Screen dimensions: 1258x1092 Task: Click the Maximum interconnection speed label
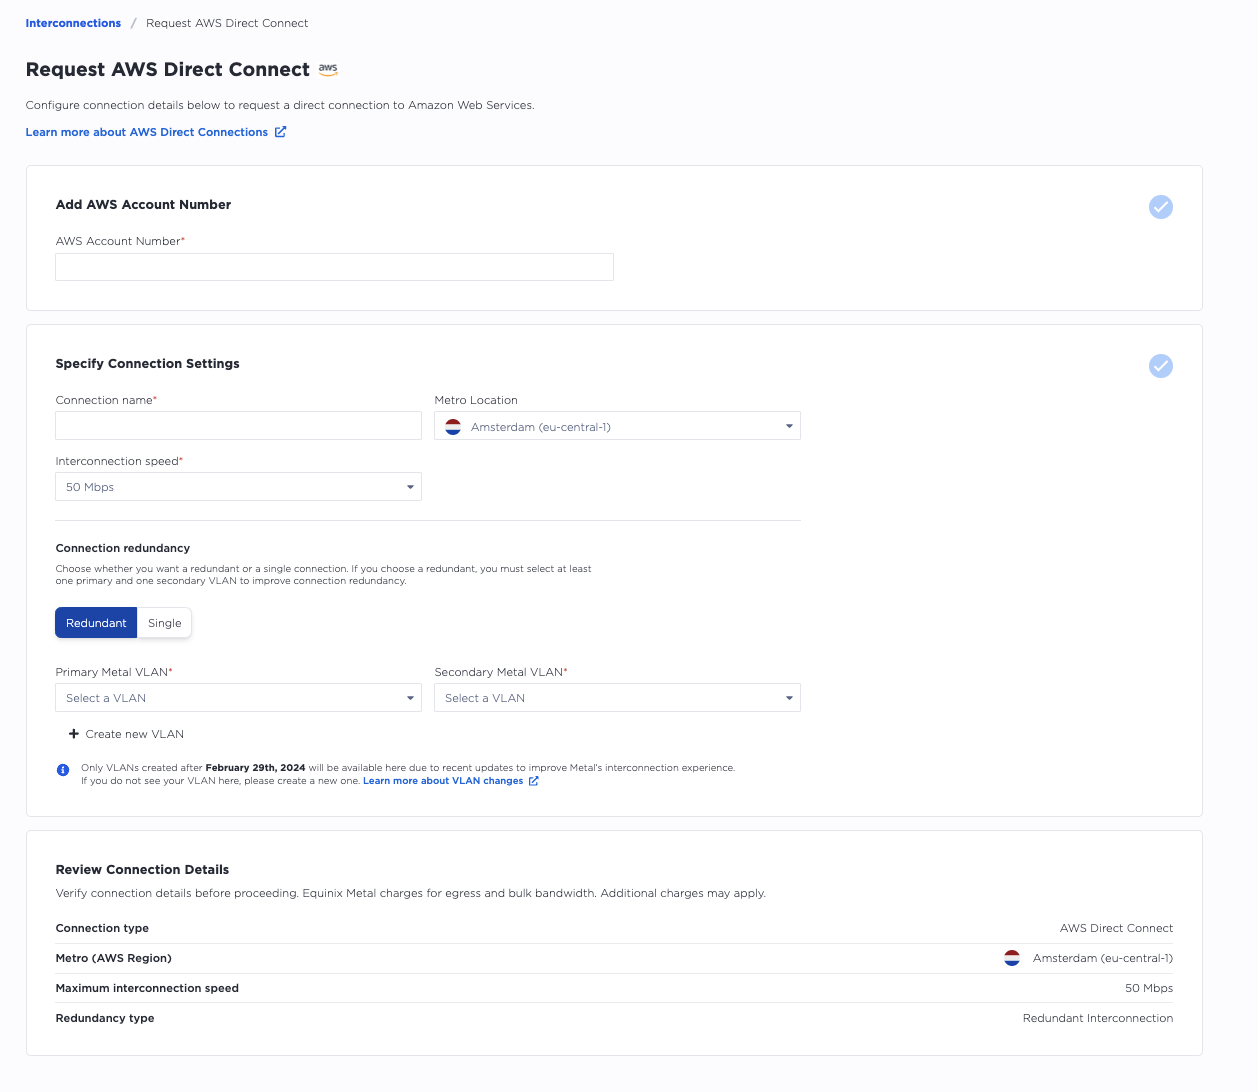click(147, 988)
